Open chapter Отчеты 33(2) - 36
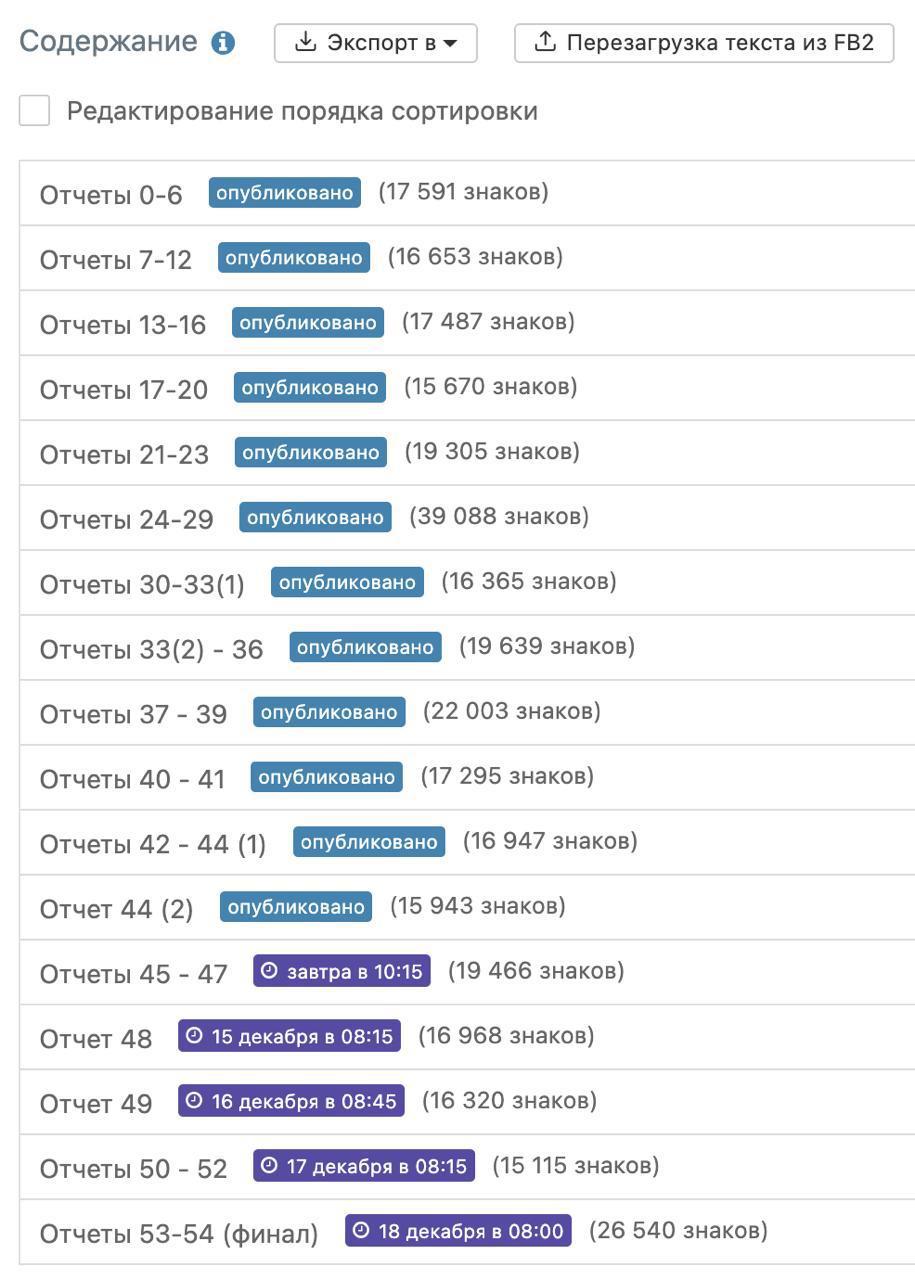Viewport: 915px width, 1280px height. [x=151, y=650]
